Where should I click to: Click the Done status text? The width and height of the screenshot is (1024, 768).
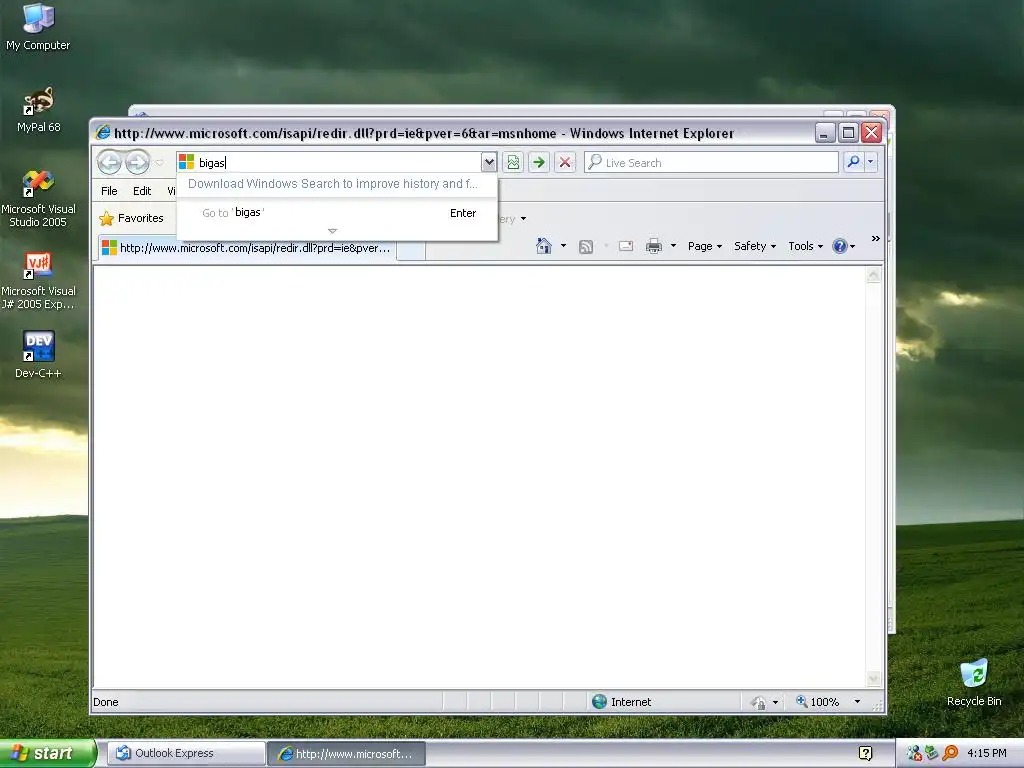(106, 702)
